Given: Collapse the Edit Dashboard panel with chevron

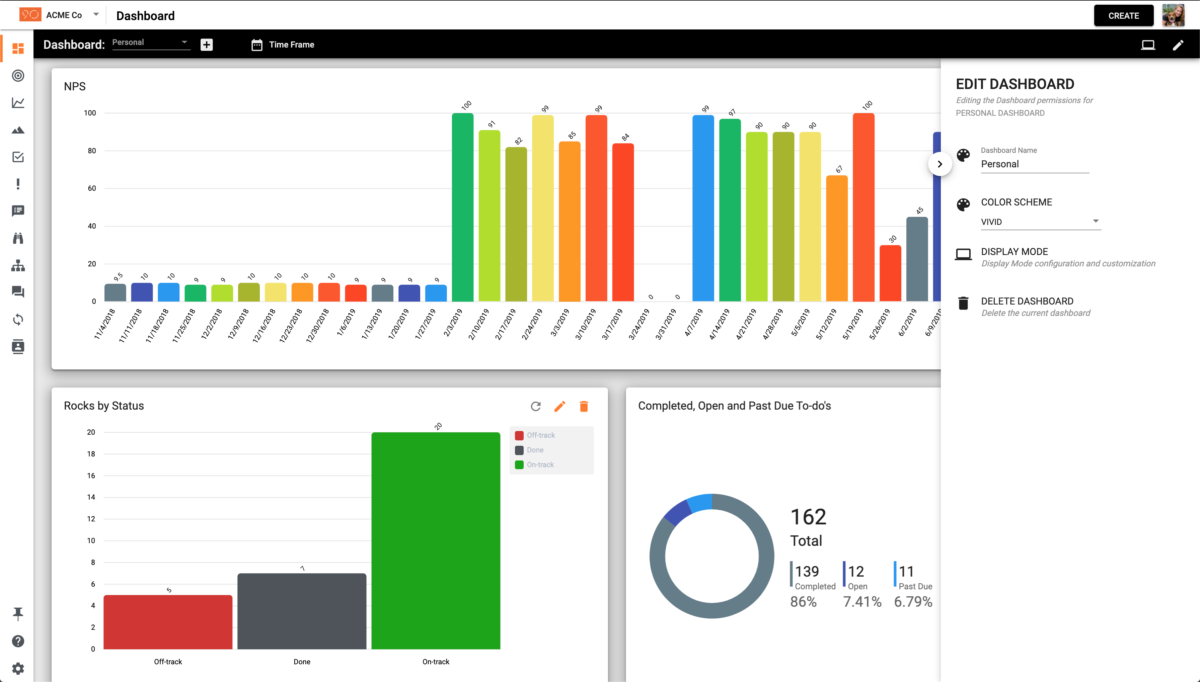Looking at the screenshot, I should tap(940, 164).
